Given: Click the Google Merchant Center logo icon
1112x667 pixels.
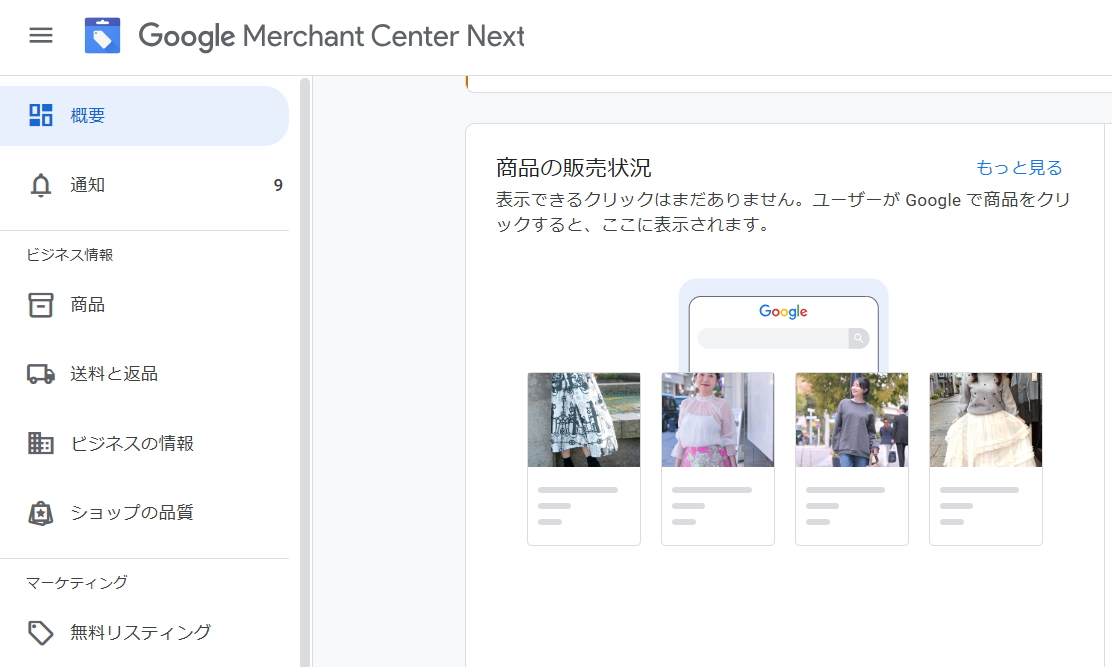Looking at the screenshot, I should click(x=102, y=36).
